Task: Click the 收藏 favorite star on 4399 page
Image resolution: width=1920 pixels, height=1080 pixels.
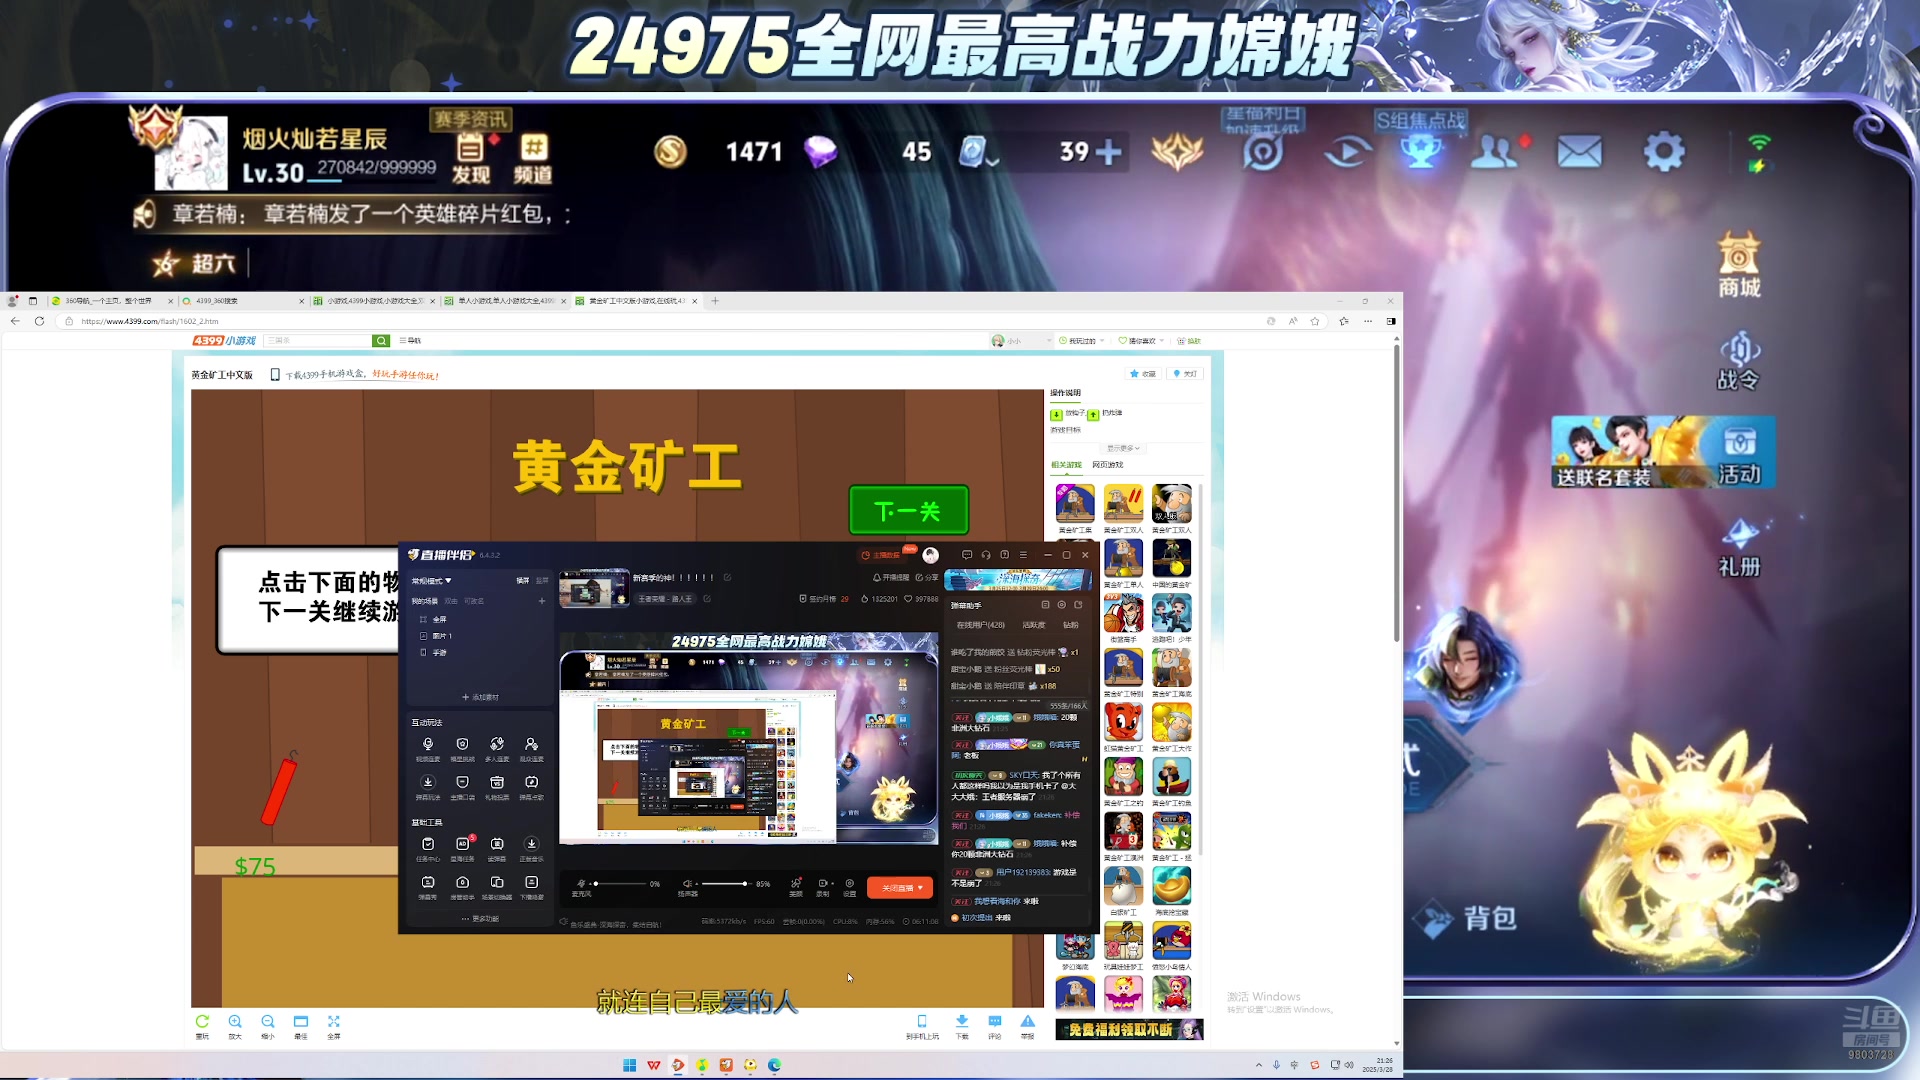Action: pyautogui.click(x=1142, y=374)
